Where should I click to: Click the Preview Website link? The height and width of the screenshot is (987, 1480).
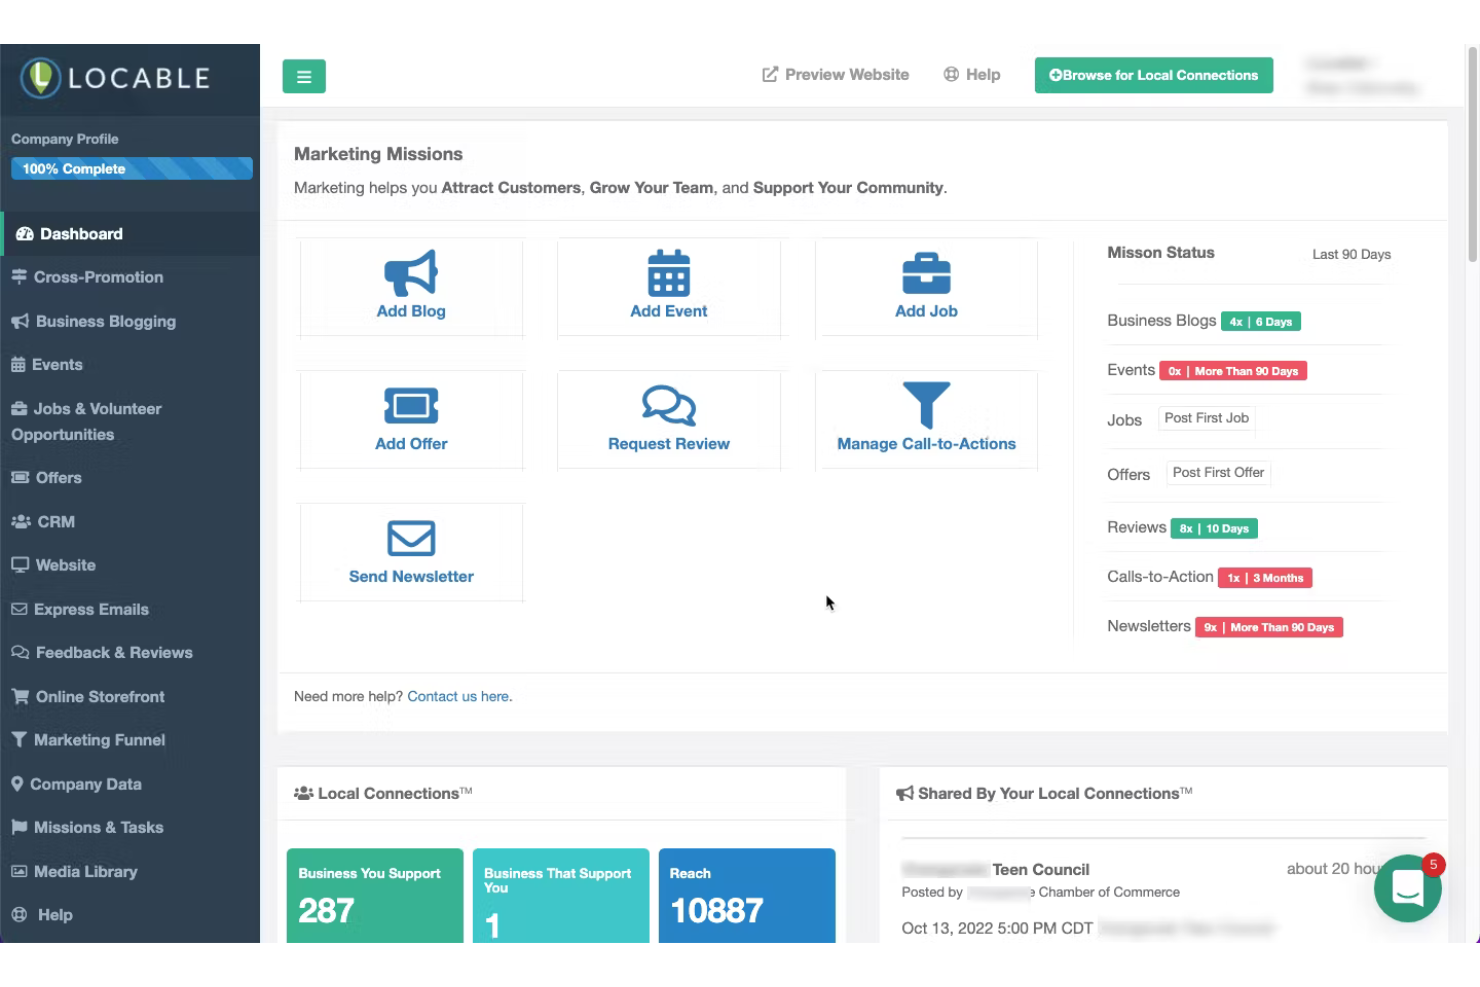pyautogui.click(x=836, y=75)
